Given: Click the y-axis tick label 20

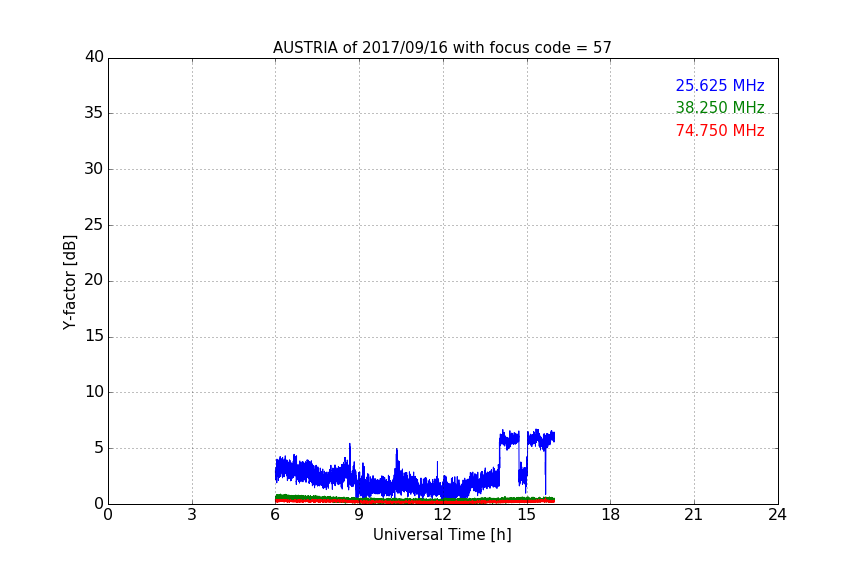Looking at the screenshot, I should (94, 280).
